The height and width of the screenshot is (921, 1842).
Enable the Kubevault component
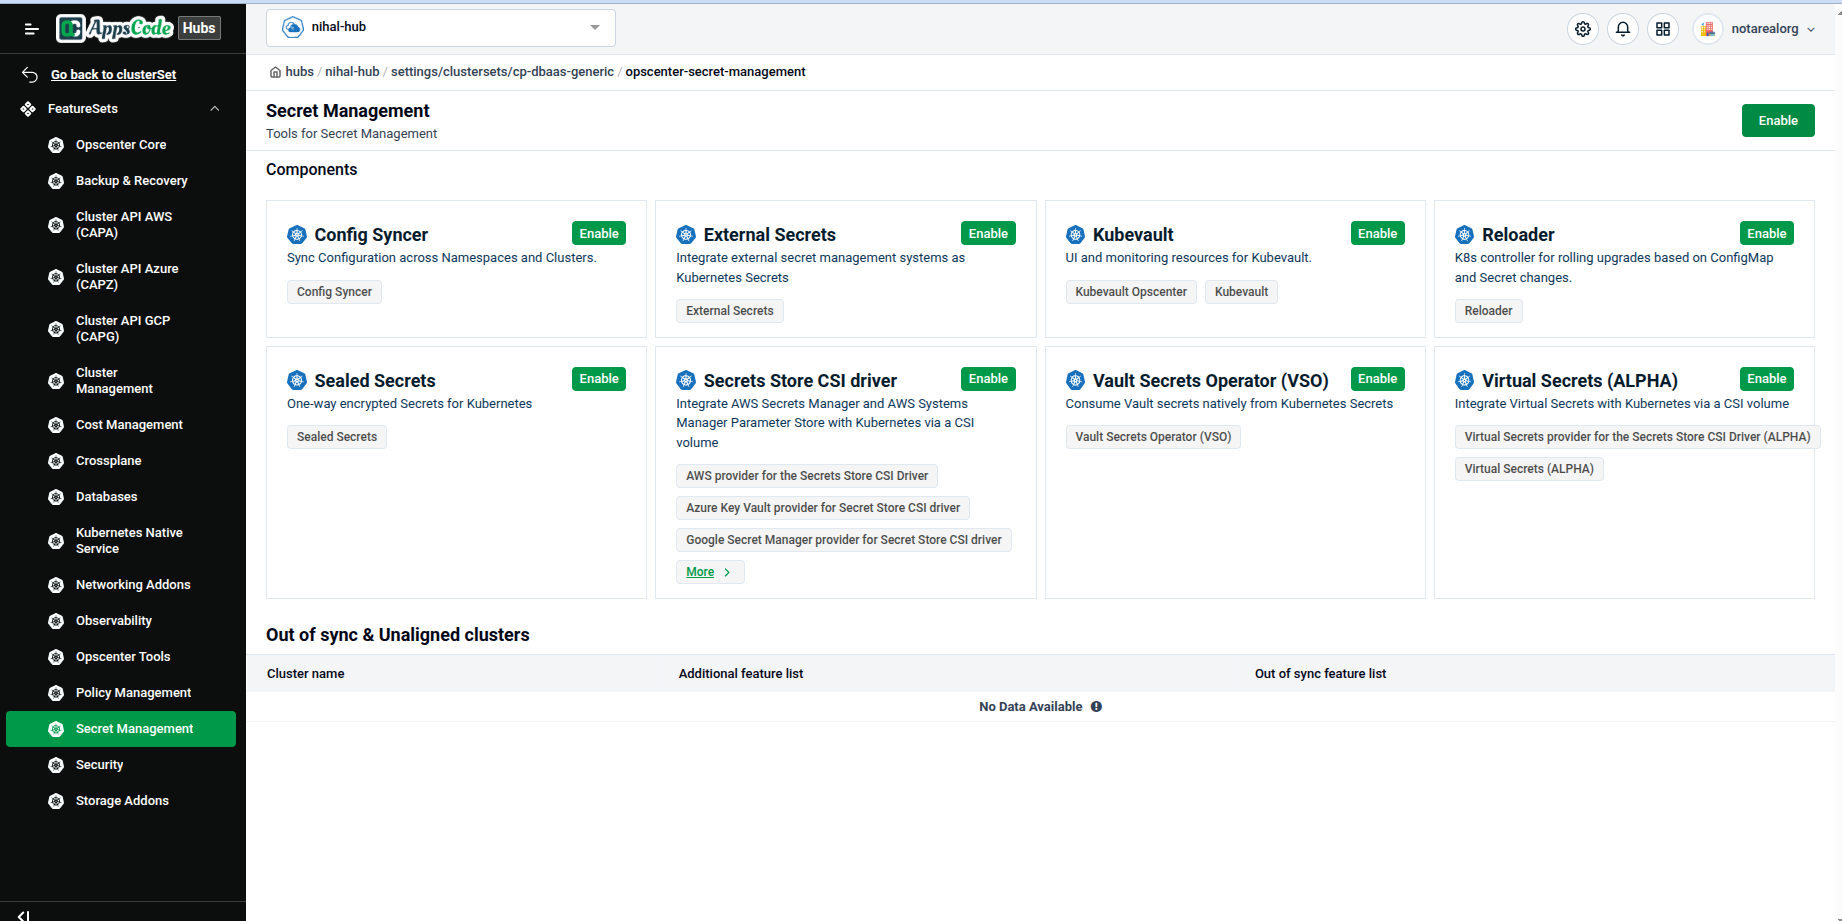(x=1377, y=233)
